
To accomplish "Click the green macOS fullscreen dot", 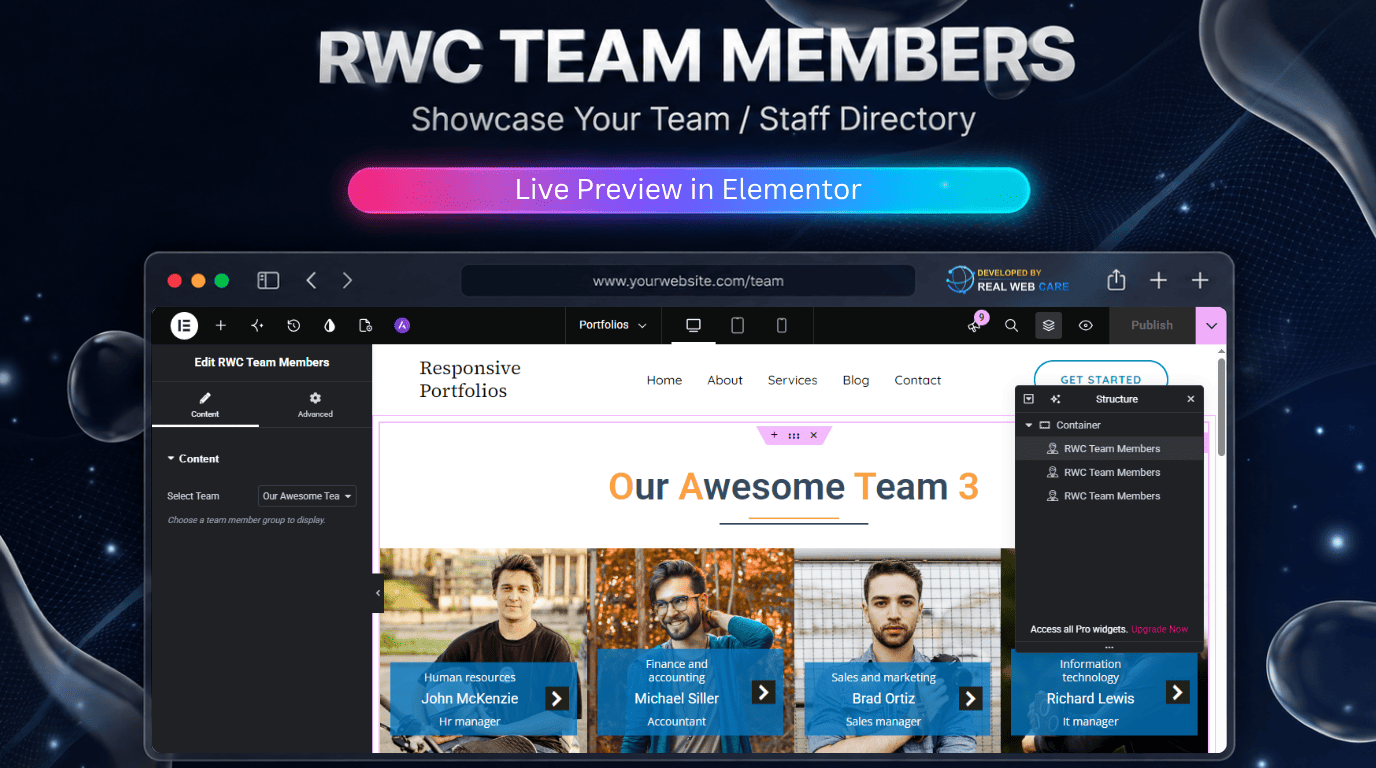I will pyautogui.click(x=222, y=281).
